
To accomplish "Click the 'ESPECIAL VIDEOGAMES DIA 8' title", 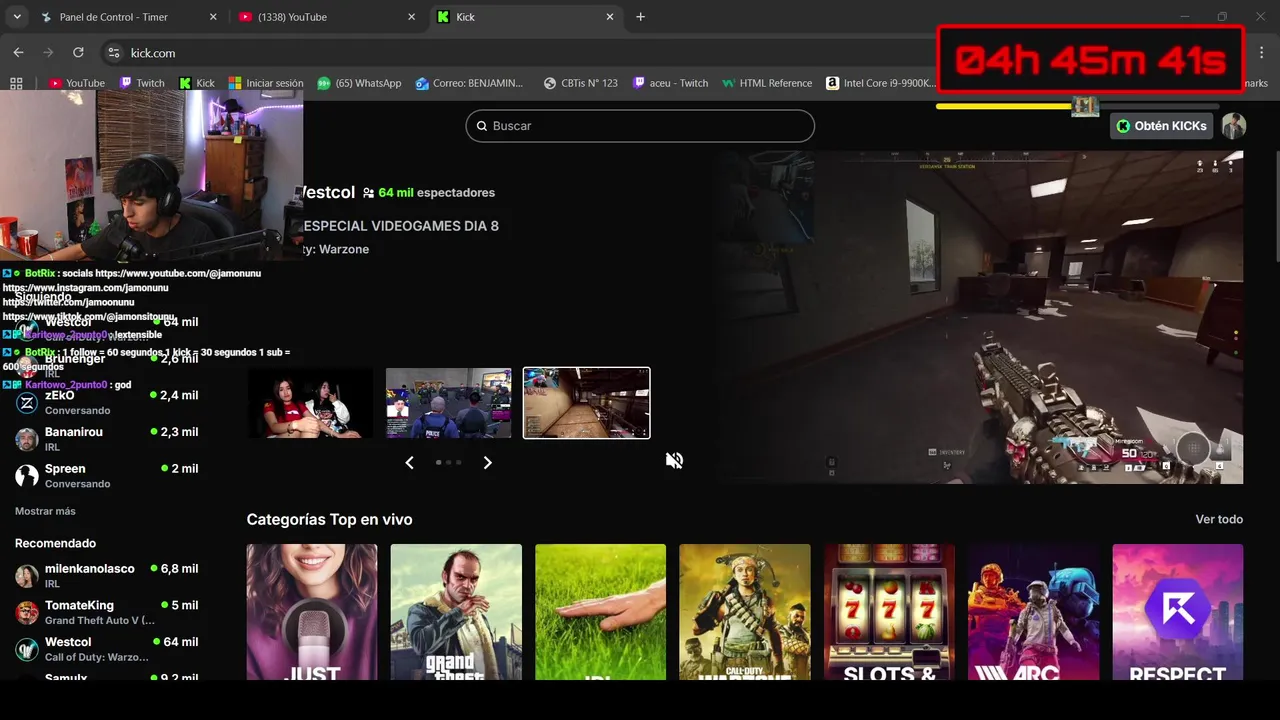I will tap(400, 226).
